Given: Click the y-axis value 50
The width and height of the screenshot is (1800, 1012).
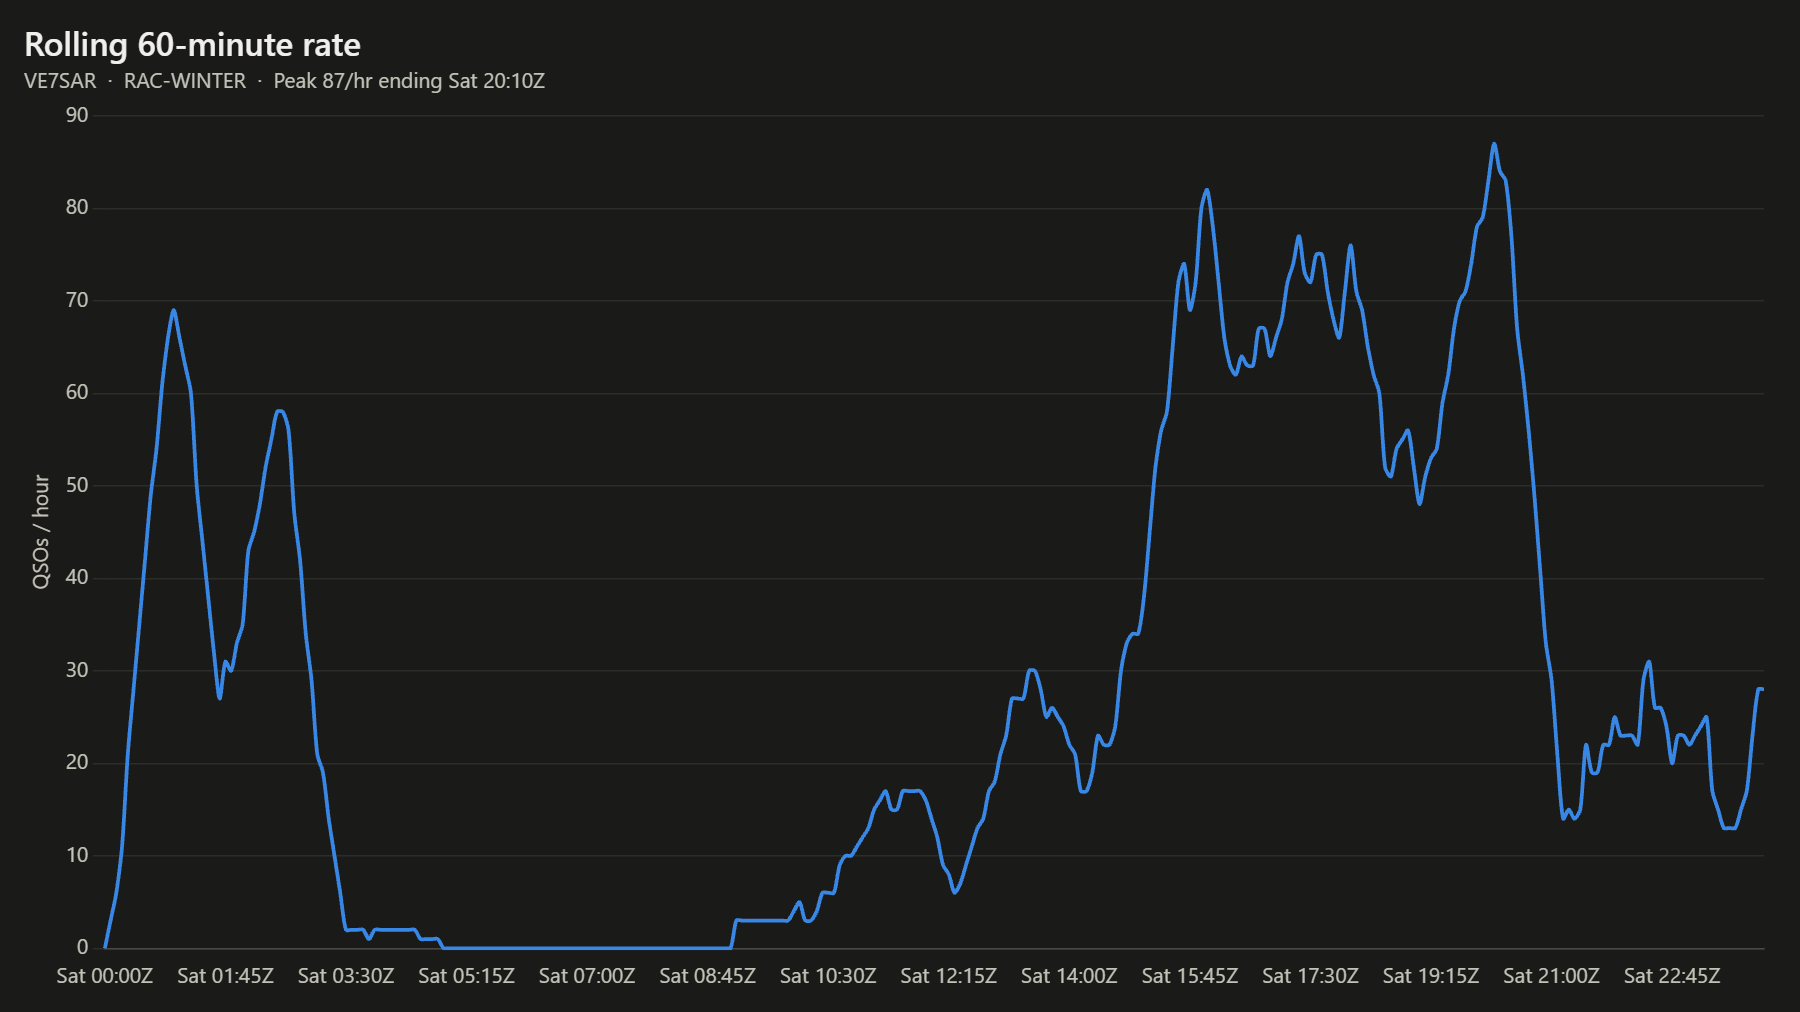Looking at the screenshot, I should pyautogui.click(x=77, y=485).
